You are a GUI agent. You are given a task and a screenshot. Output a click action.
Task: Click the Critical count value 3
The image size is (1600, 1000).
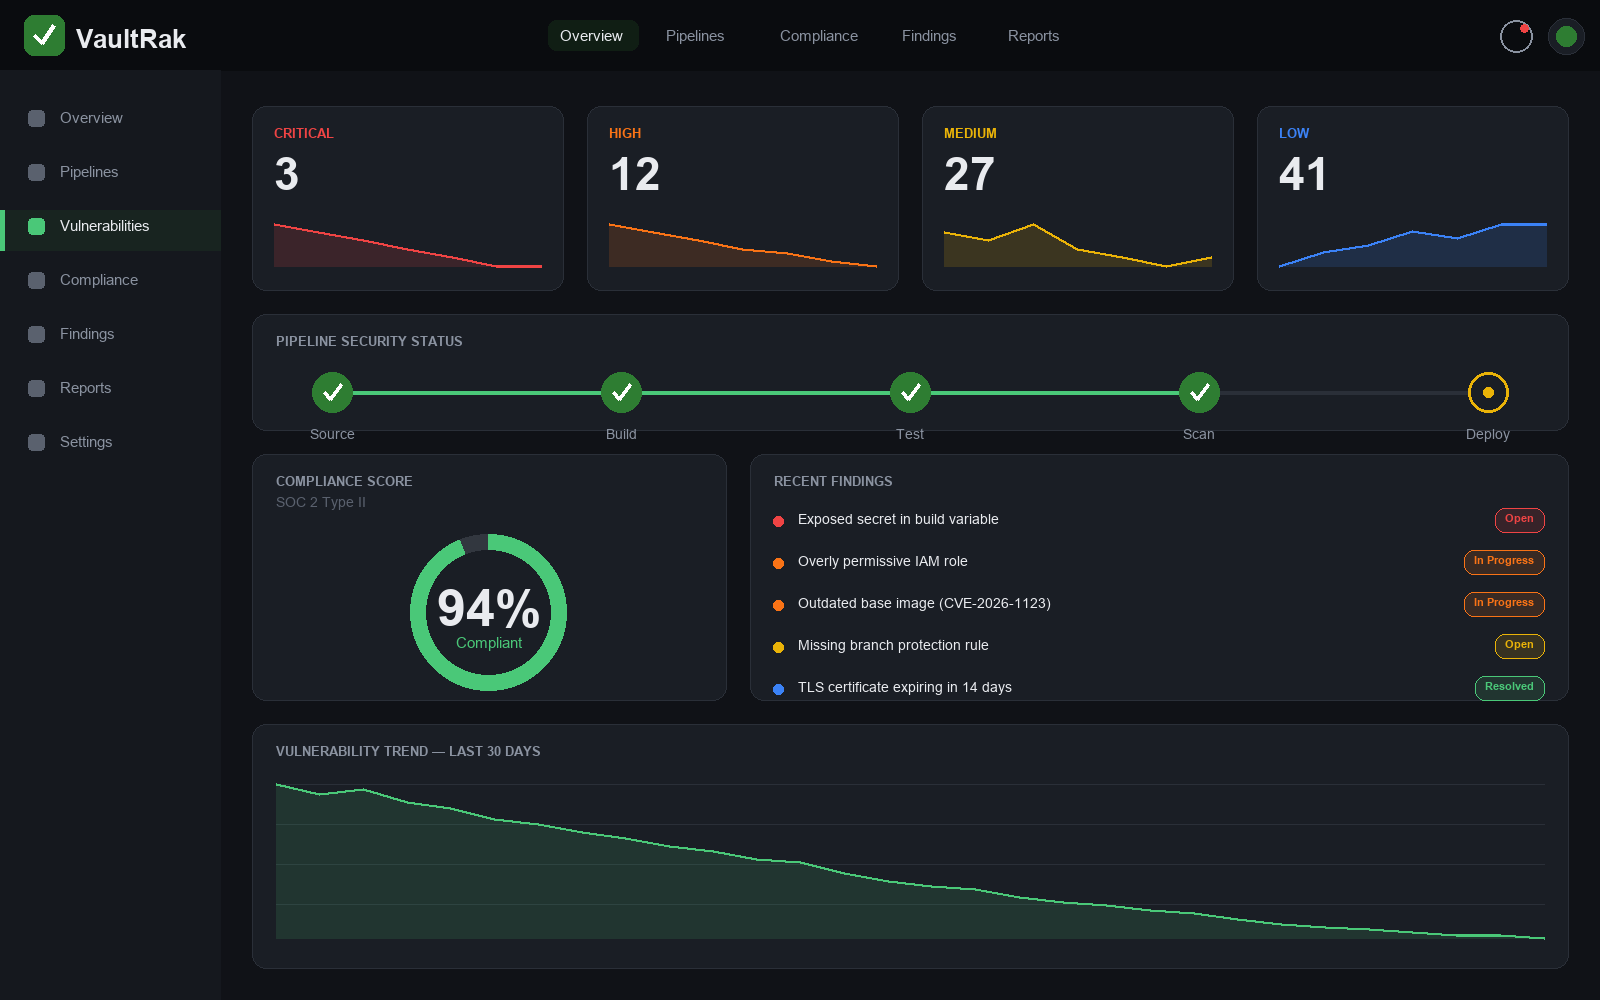coord(287,175)
